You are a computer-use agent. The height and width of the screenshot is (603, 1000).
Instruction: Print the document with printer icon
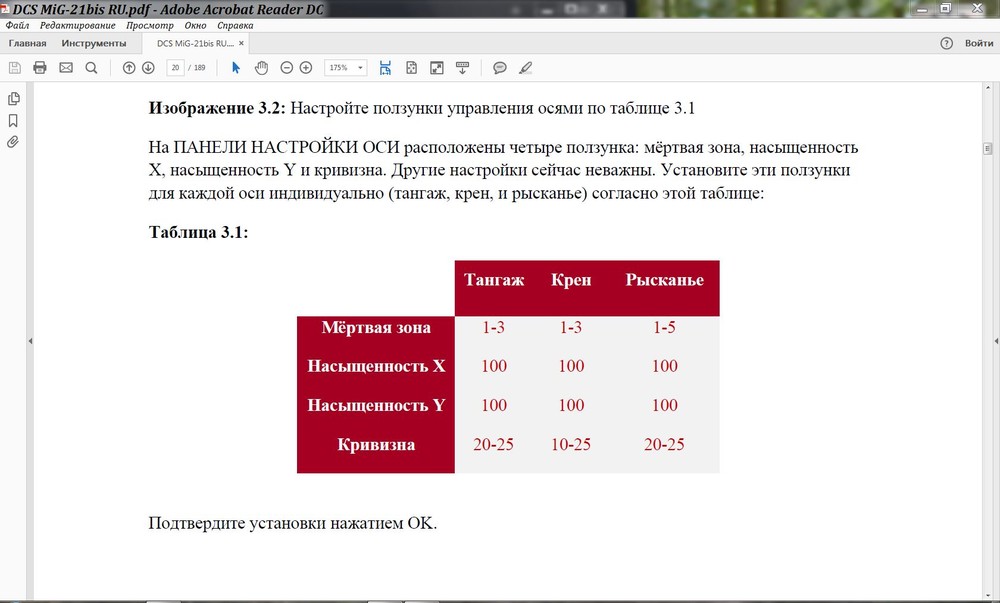pyautogui.click(x=40, y=68)
